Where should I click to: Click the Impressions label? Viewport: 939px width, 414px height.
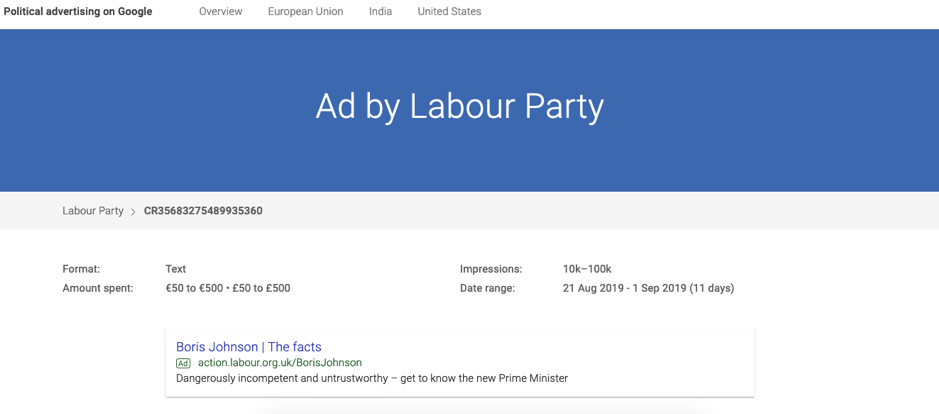pos(491,269)
